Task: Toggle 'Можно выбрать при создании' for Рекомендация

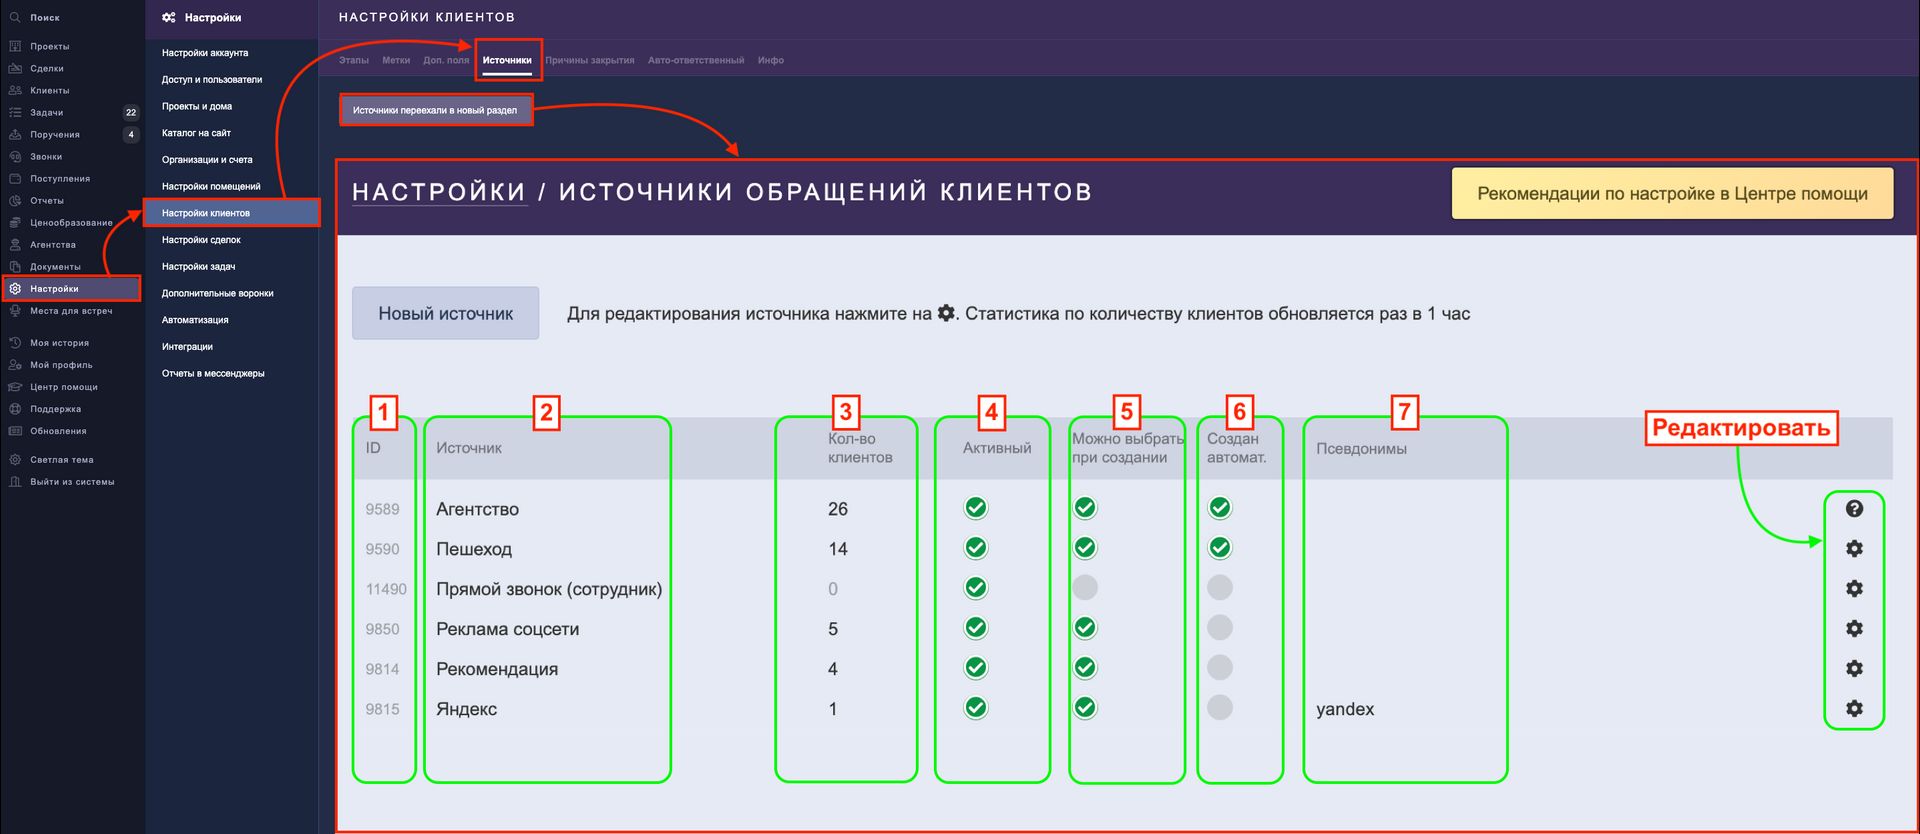Action: pos(1085,668)
